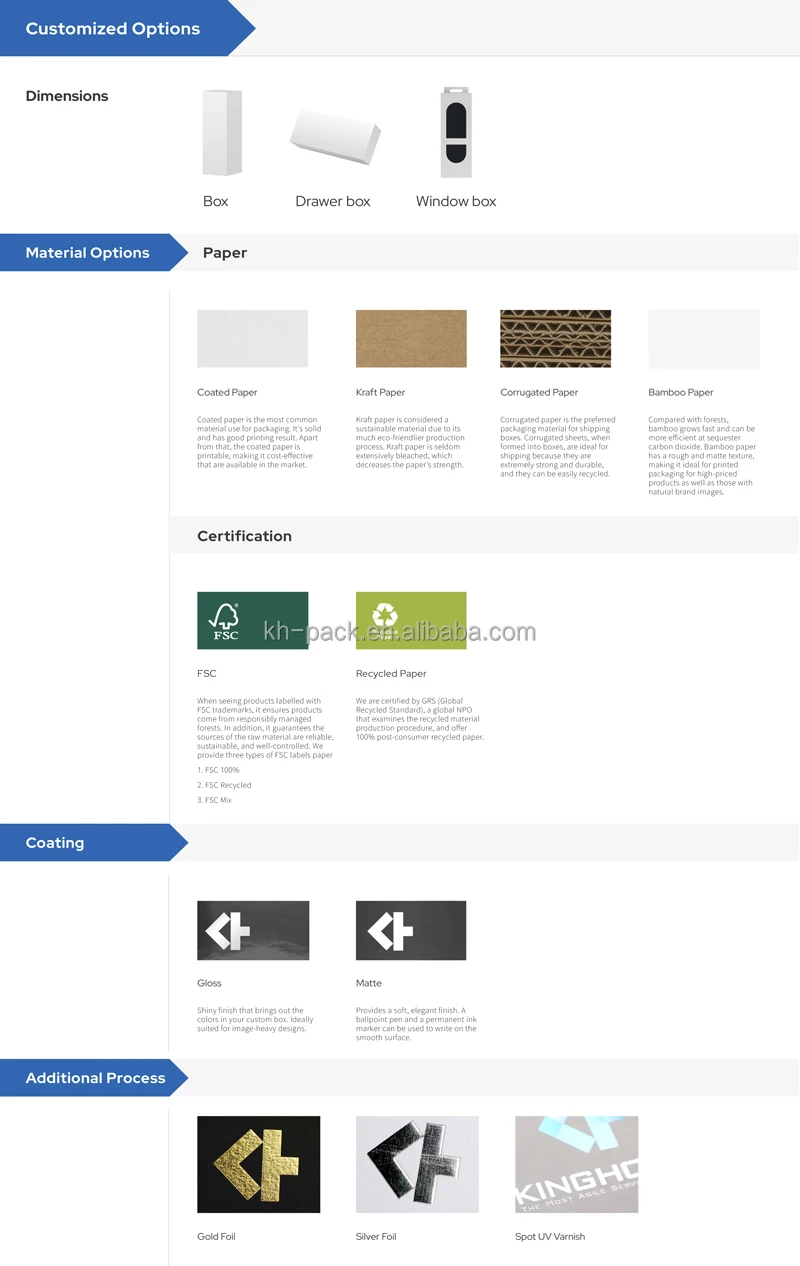The height and width of the screenshot is (1266, 800).
Task: Click the Matte coating sample image
Action: 411,930
